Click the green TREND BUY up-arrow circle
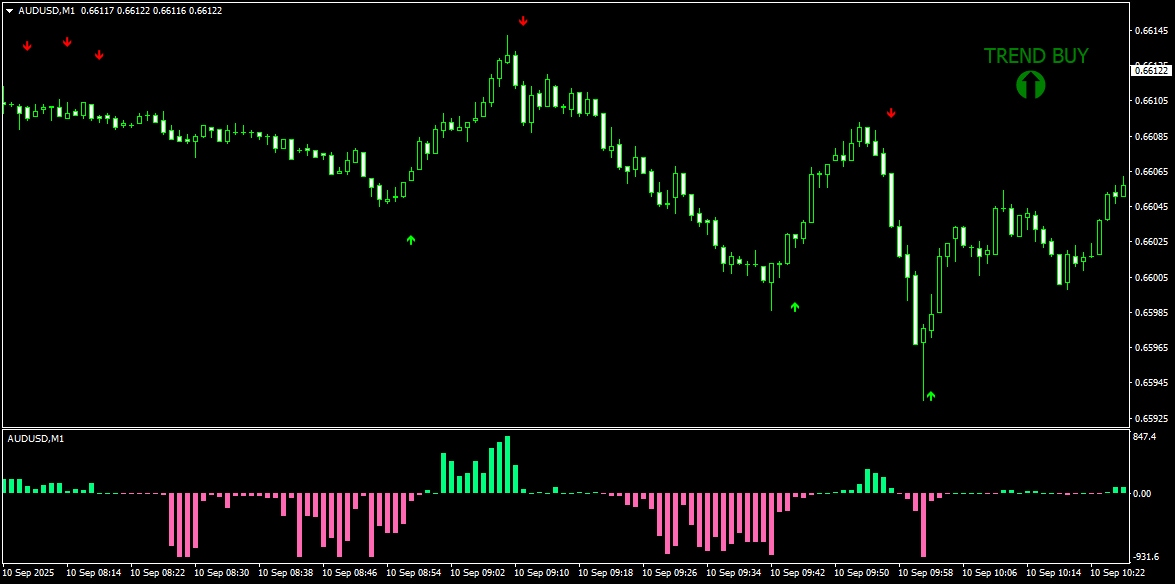The image size is (1175, 584). point(1030,85)
